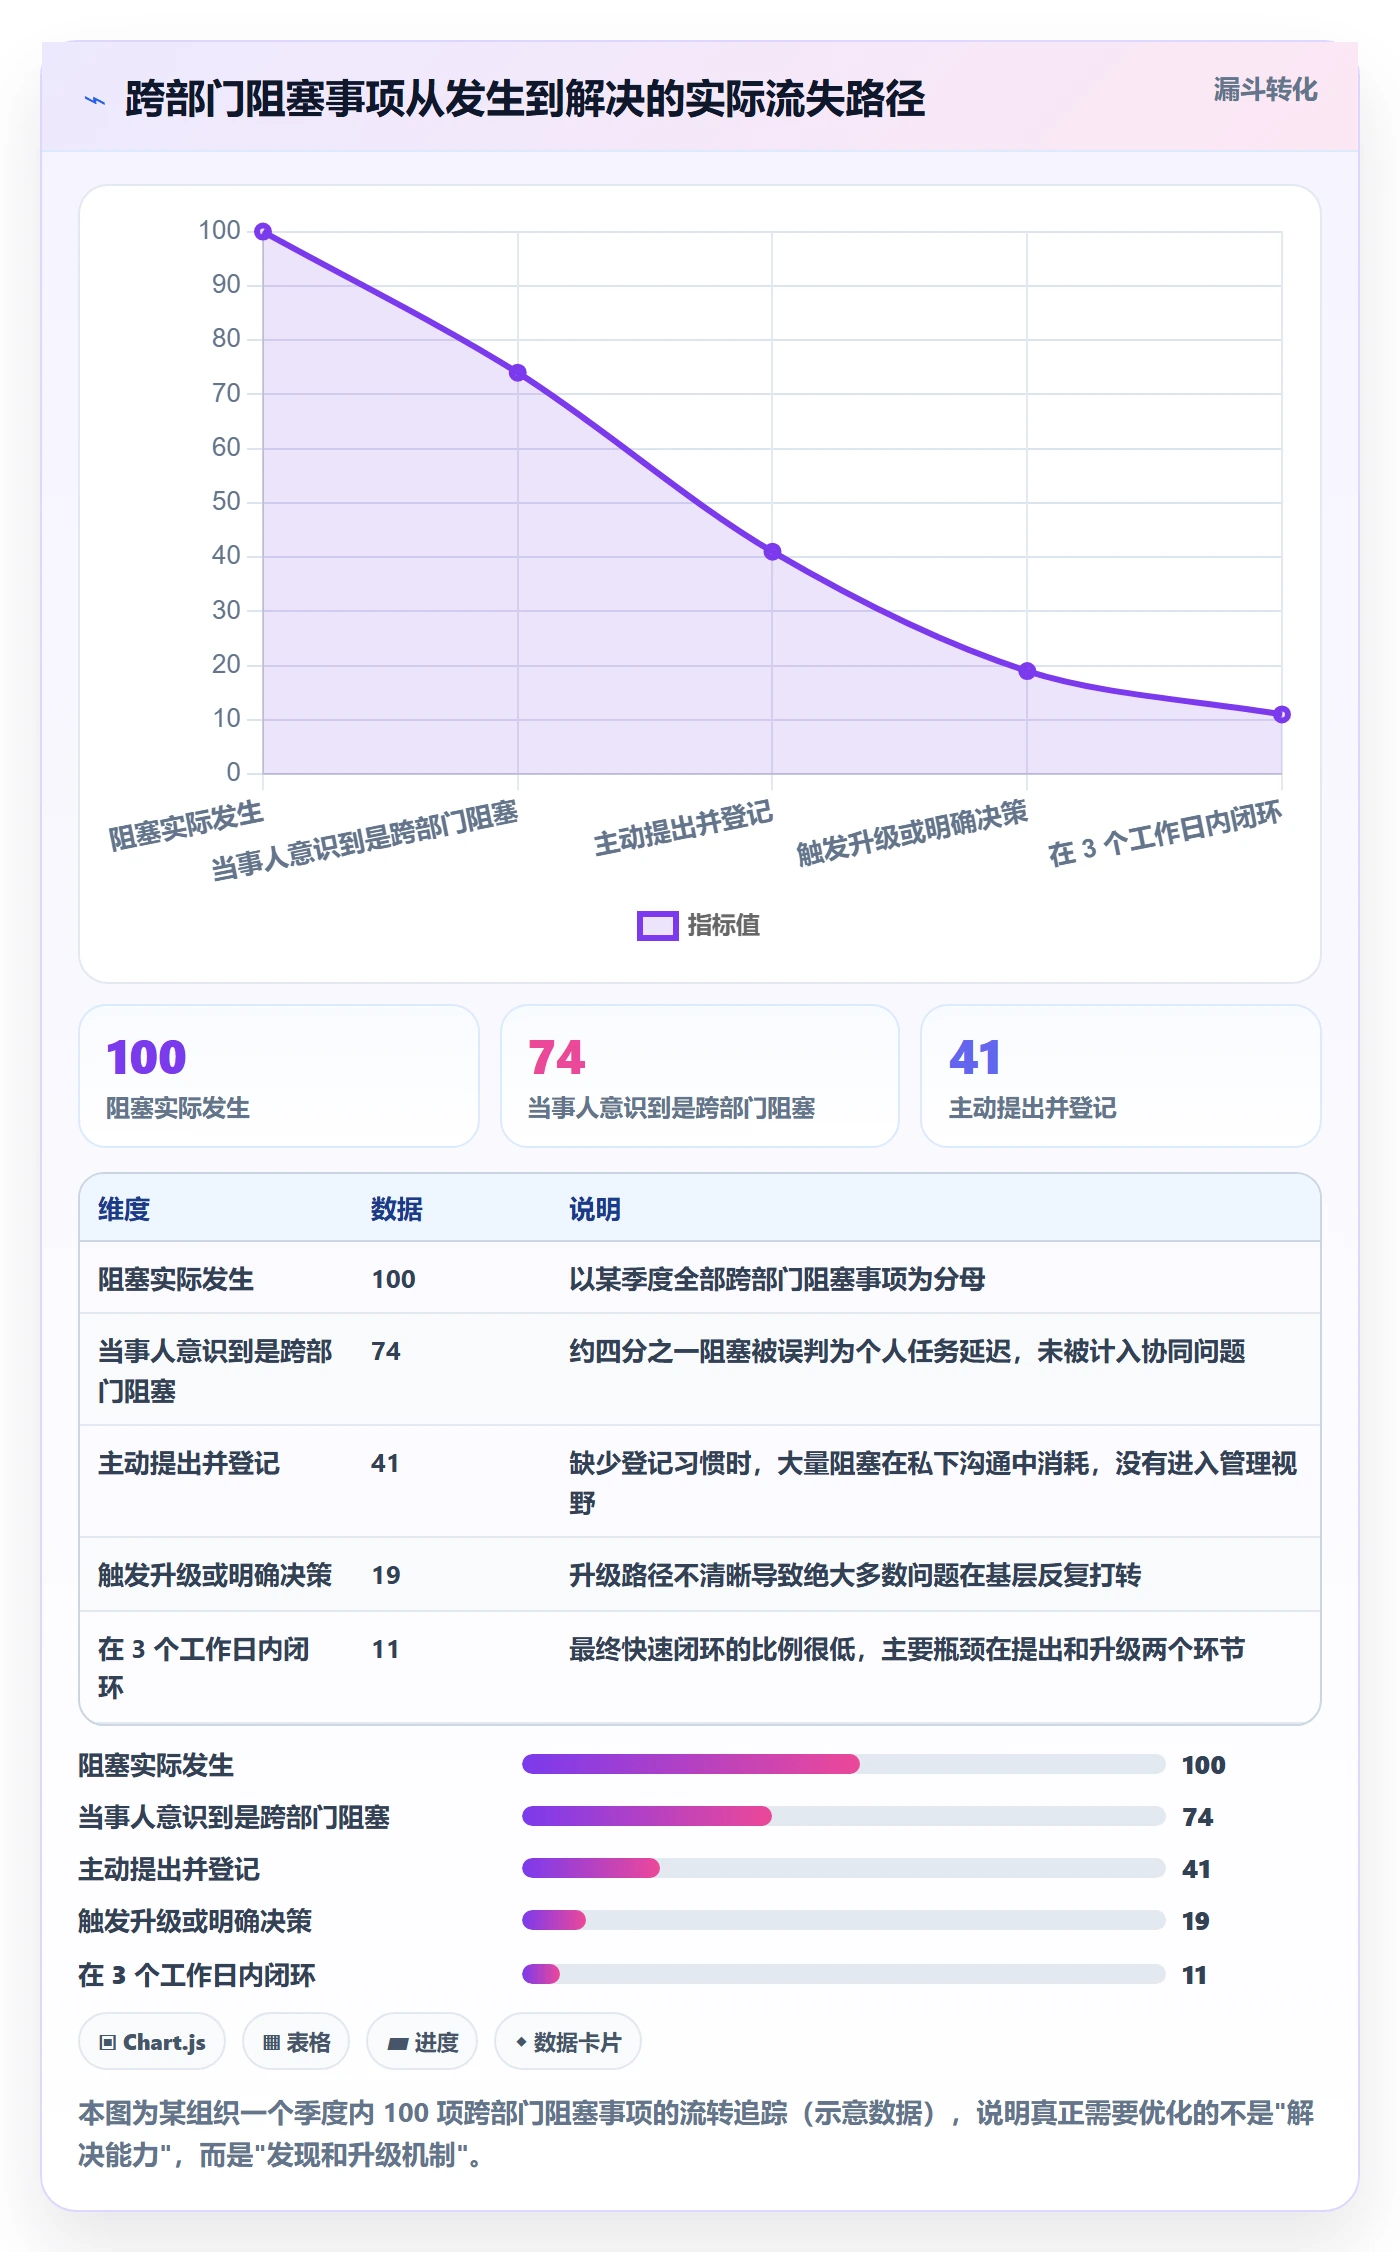Click the chart data point at value 41
Screen dimensions: 1400x2252
click(772, 552)
